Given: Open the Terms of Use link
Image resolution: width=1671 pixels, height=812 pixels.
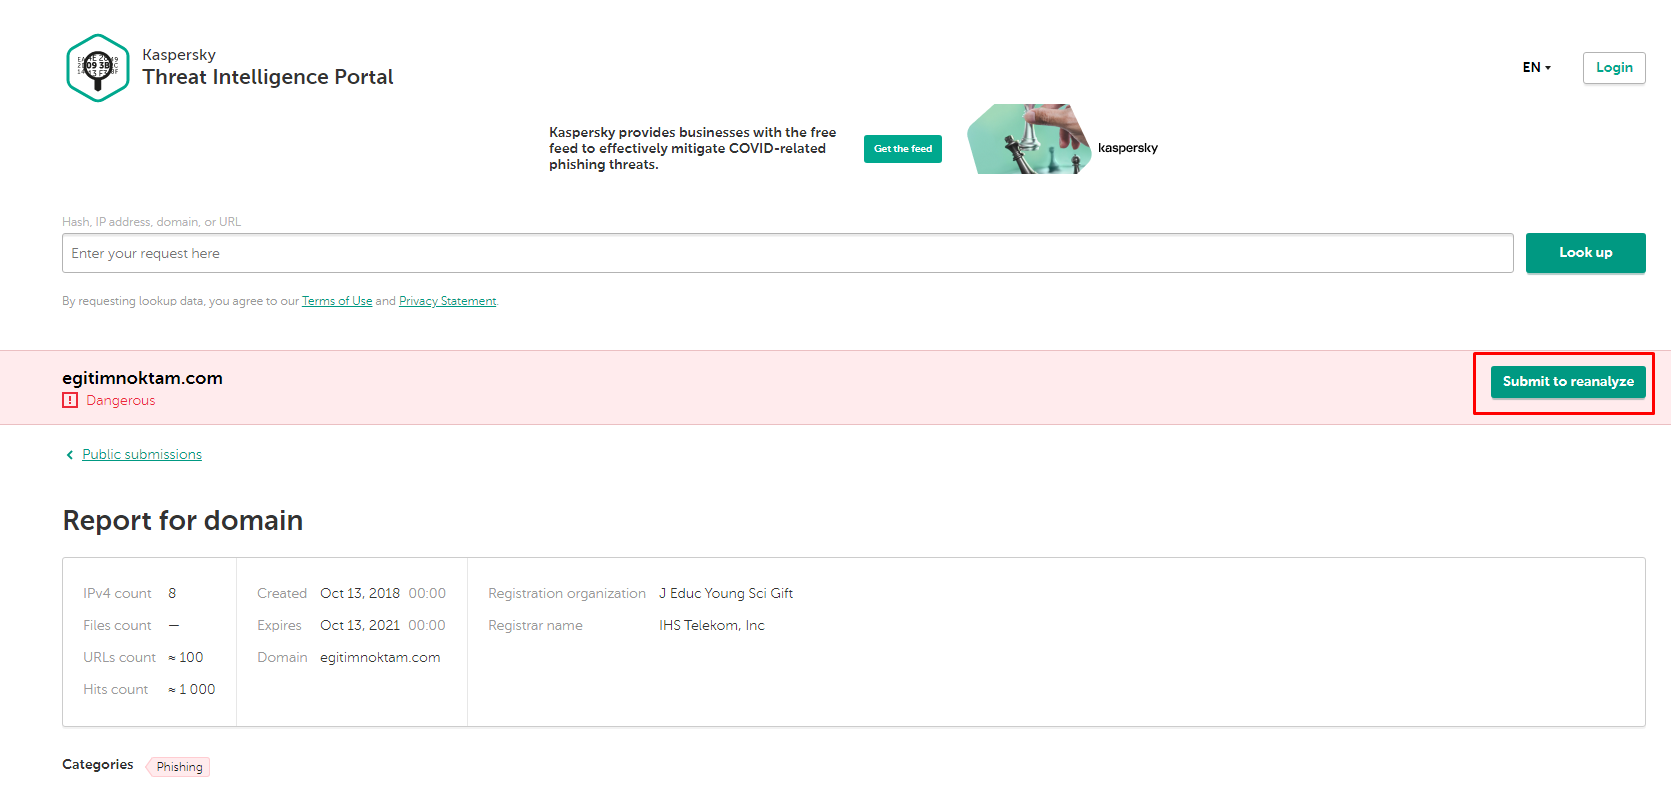Looking at the screenshot, I should pos(337,301).
